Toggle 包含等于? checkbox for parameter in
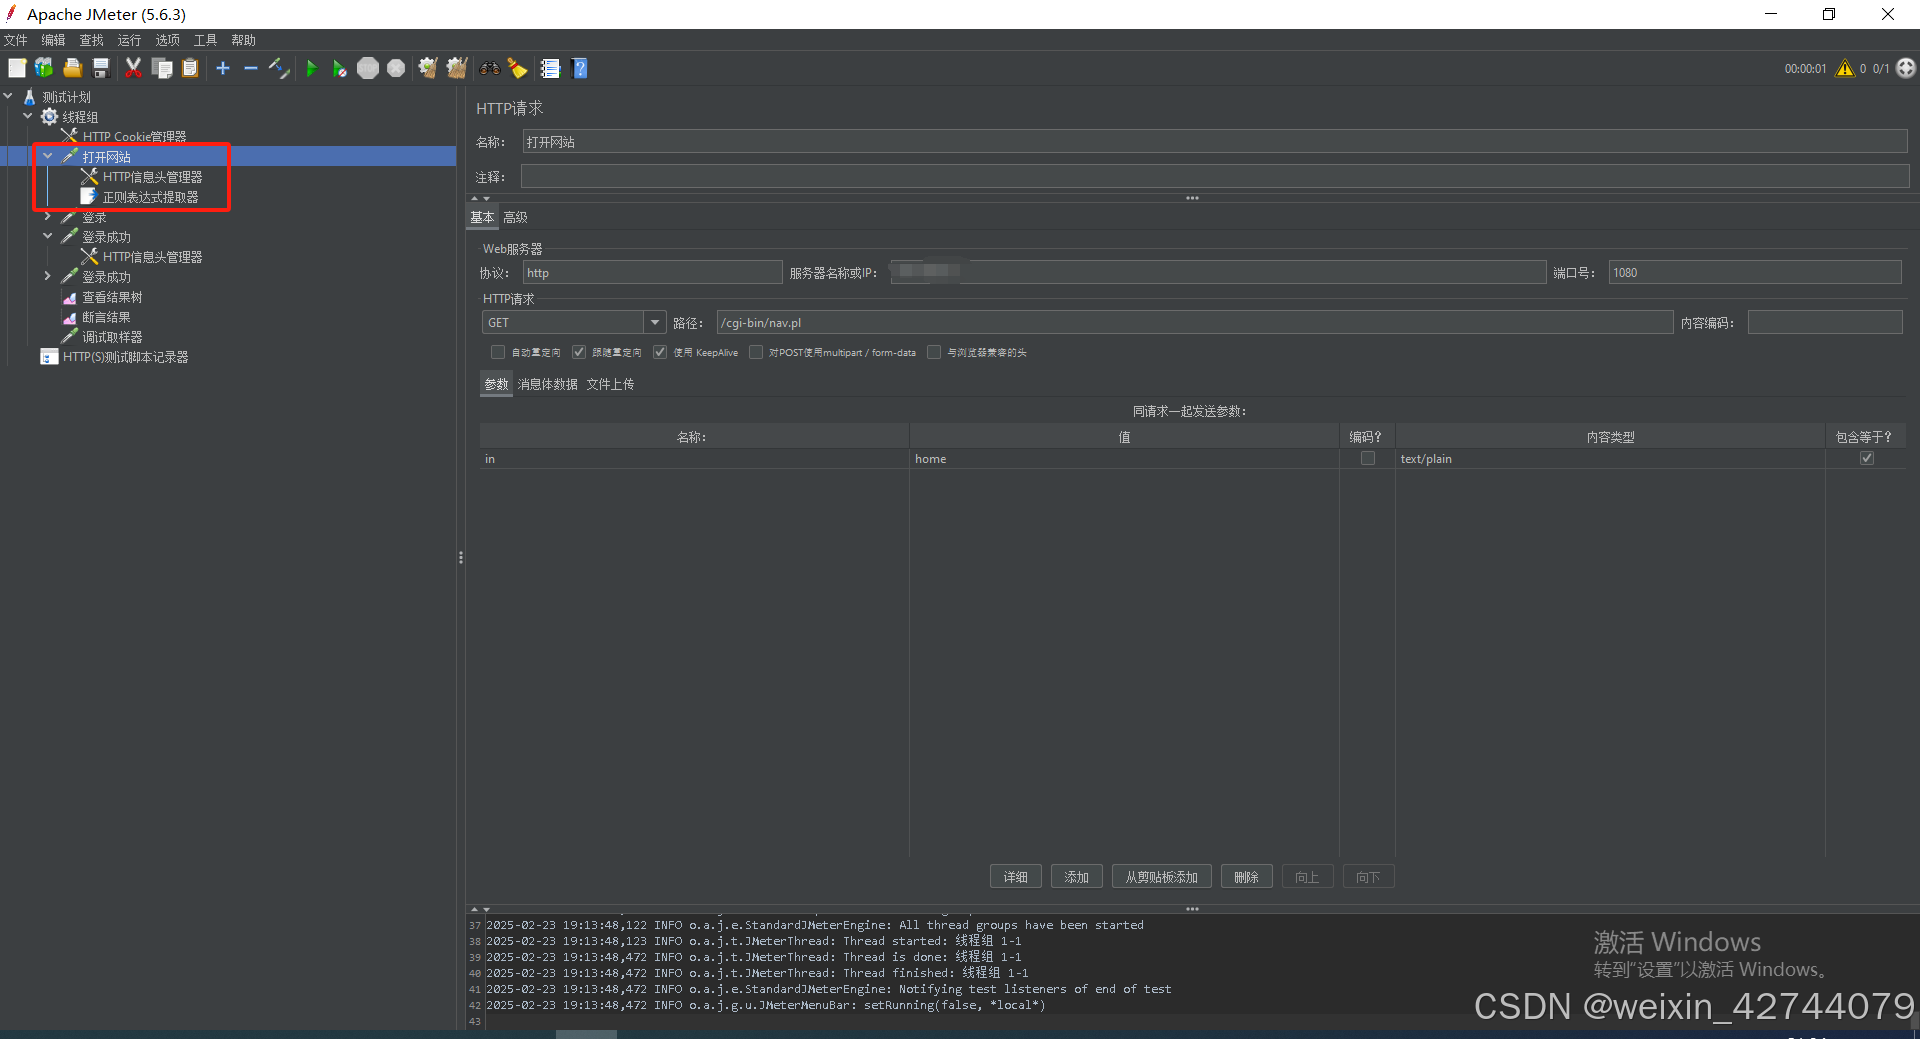Screen dimensions: 1920x1039 pos(1867,458)
